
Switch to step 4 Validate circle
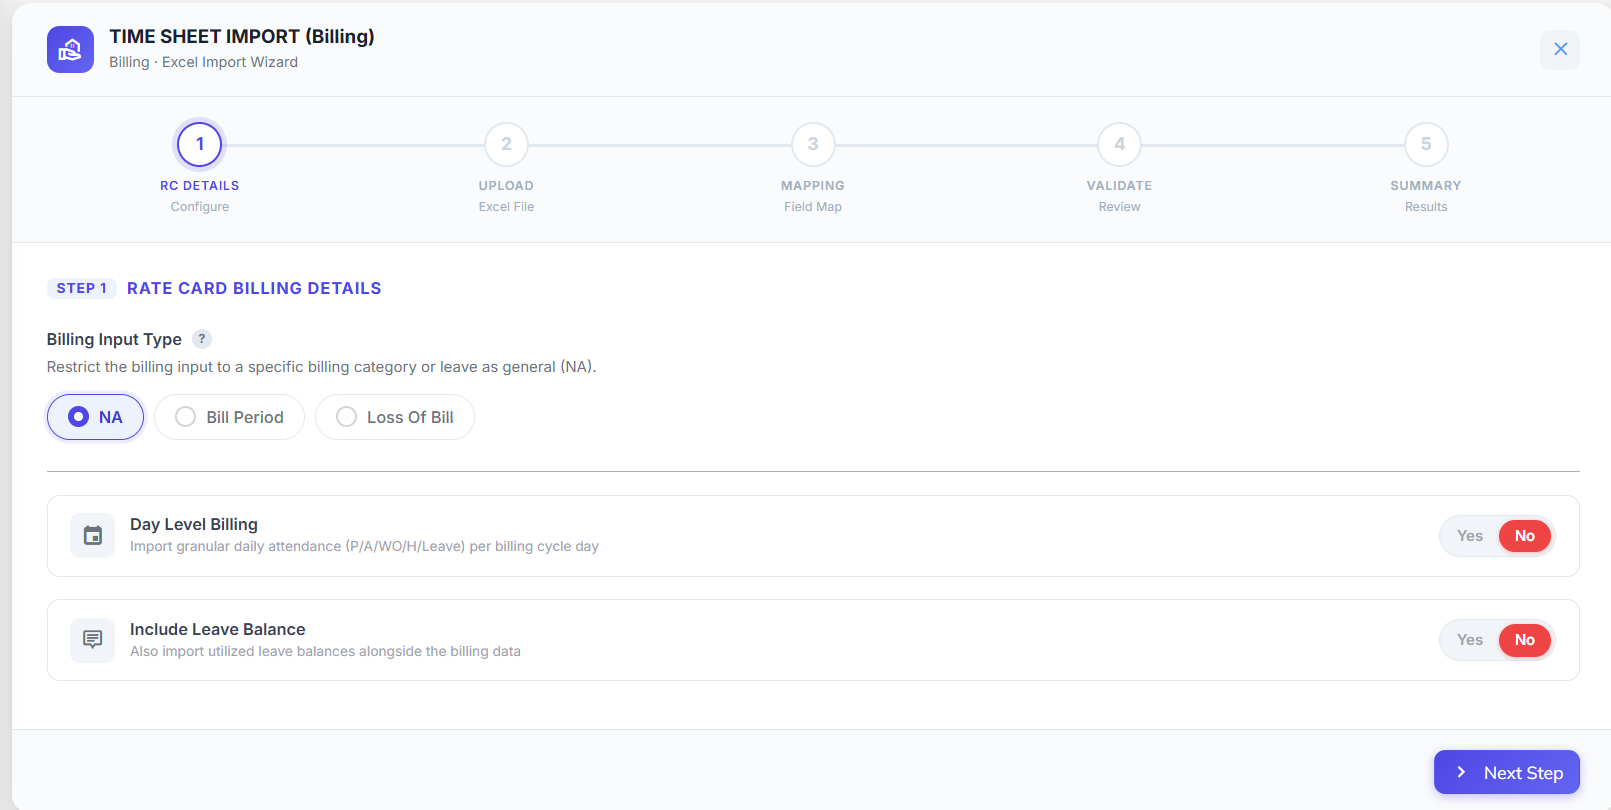point(1119,144)
